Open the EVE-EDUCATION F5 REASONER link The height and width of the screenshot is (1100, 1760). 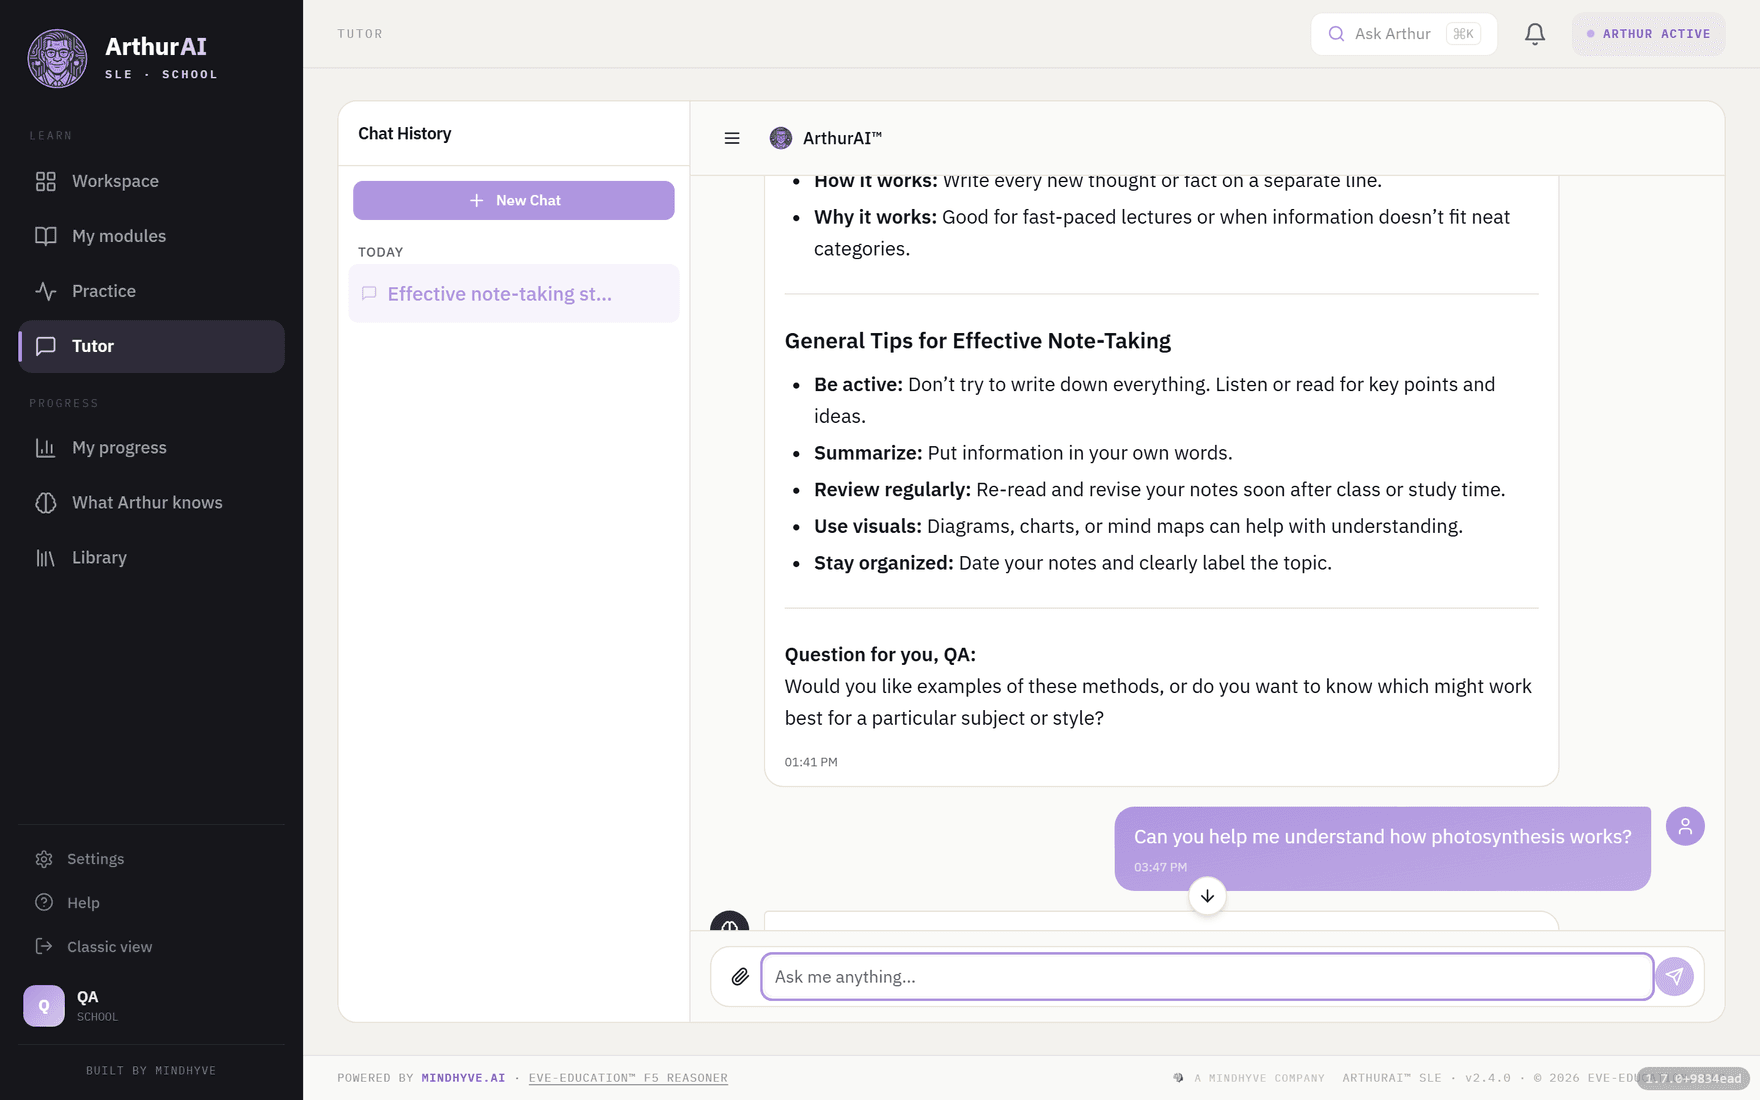coord(628,1078)
